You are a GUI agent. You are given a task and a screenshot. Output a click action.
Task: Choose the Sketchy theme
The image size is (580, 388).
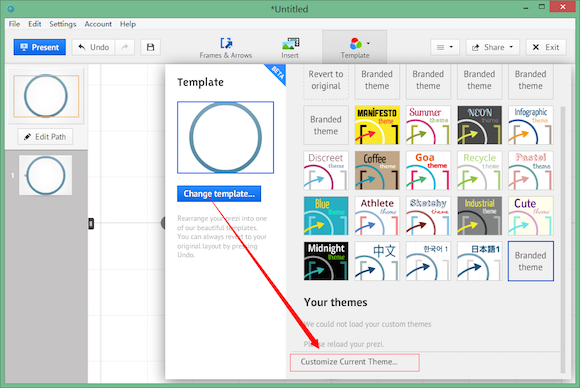(428, 216)
